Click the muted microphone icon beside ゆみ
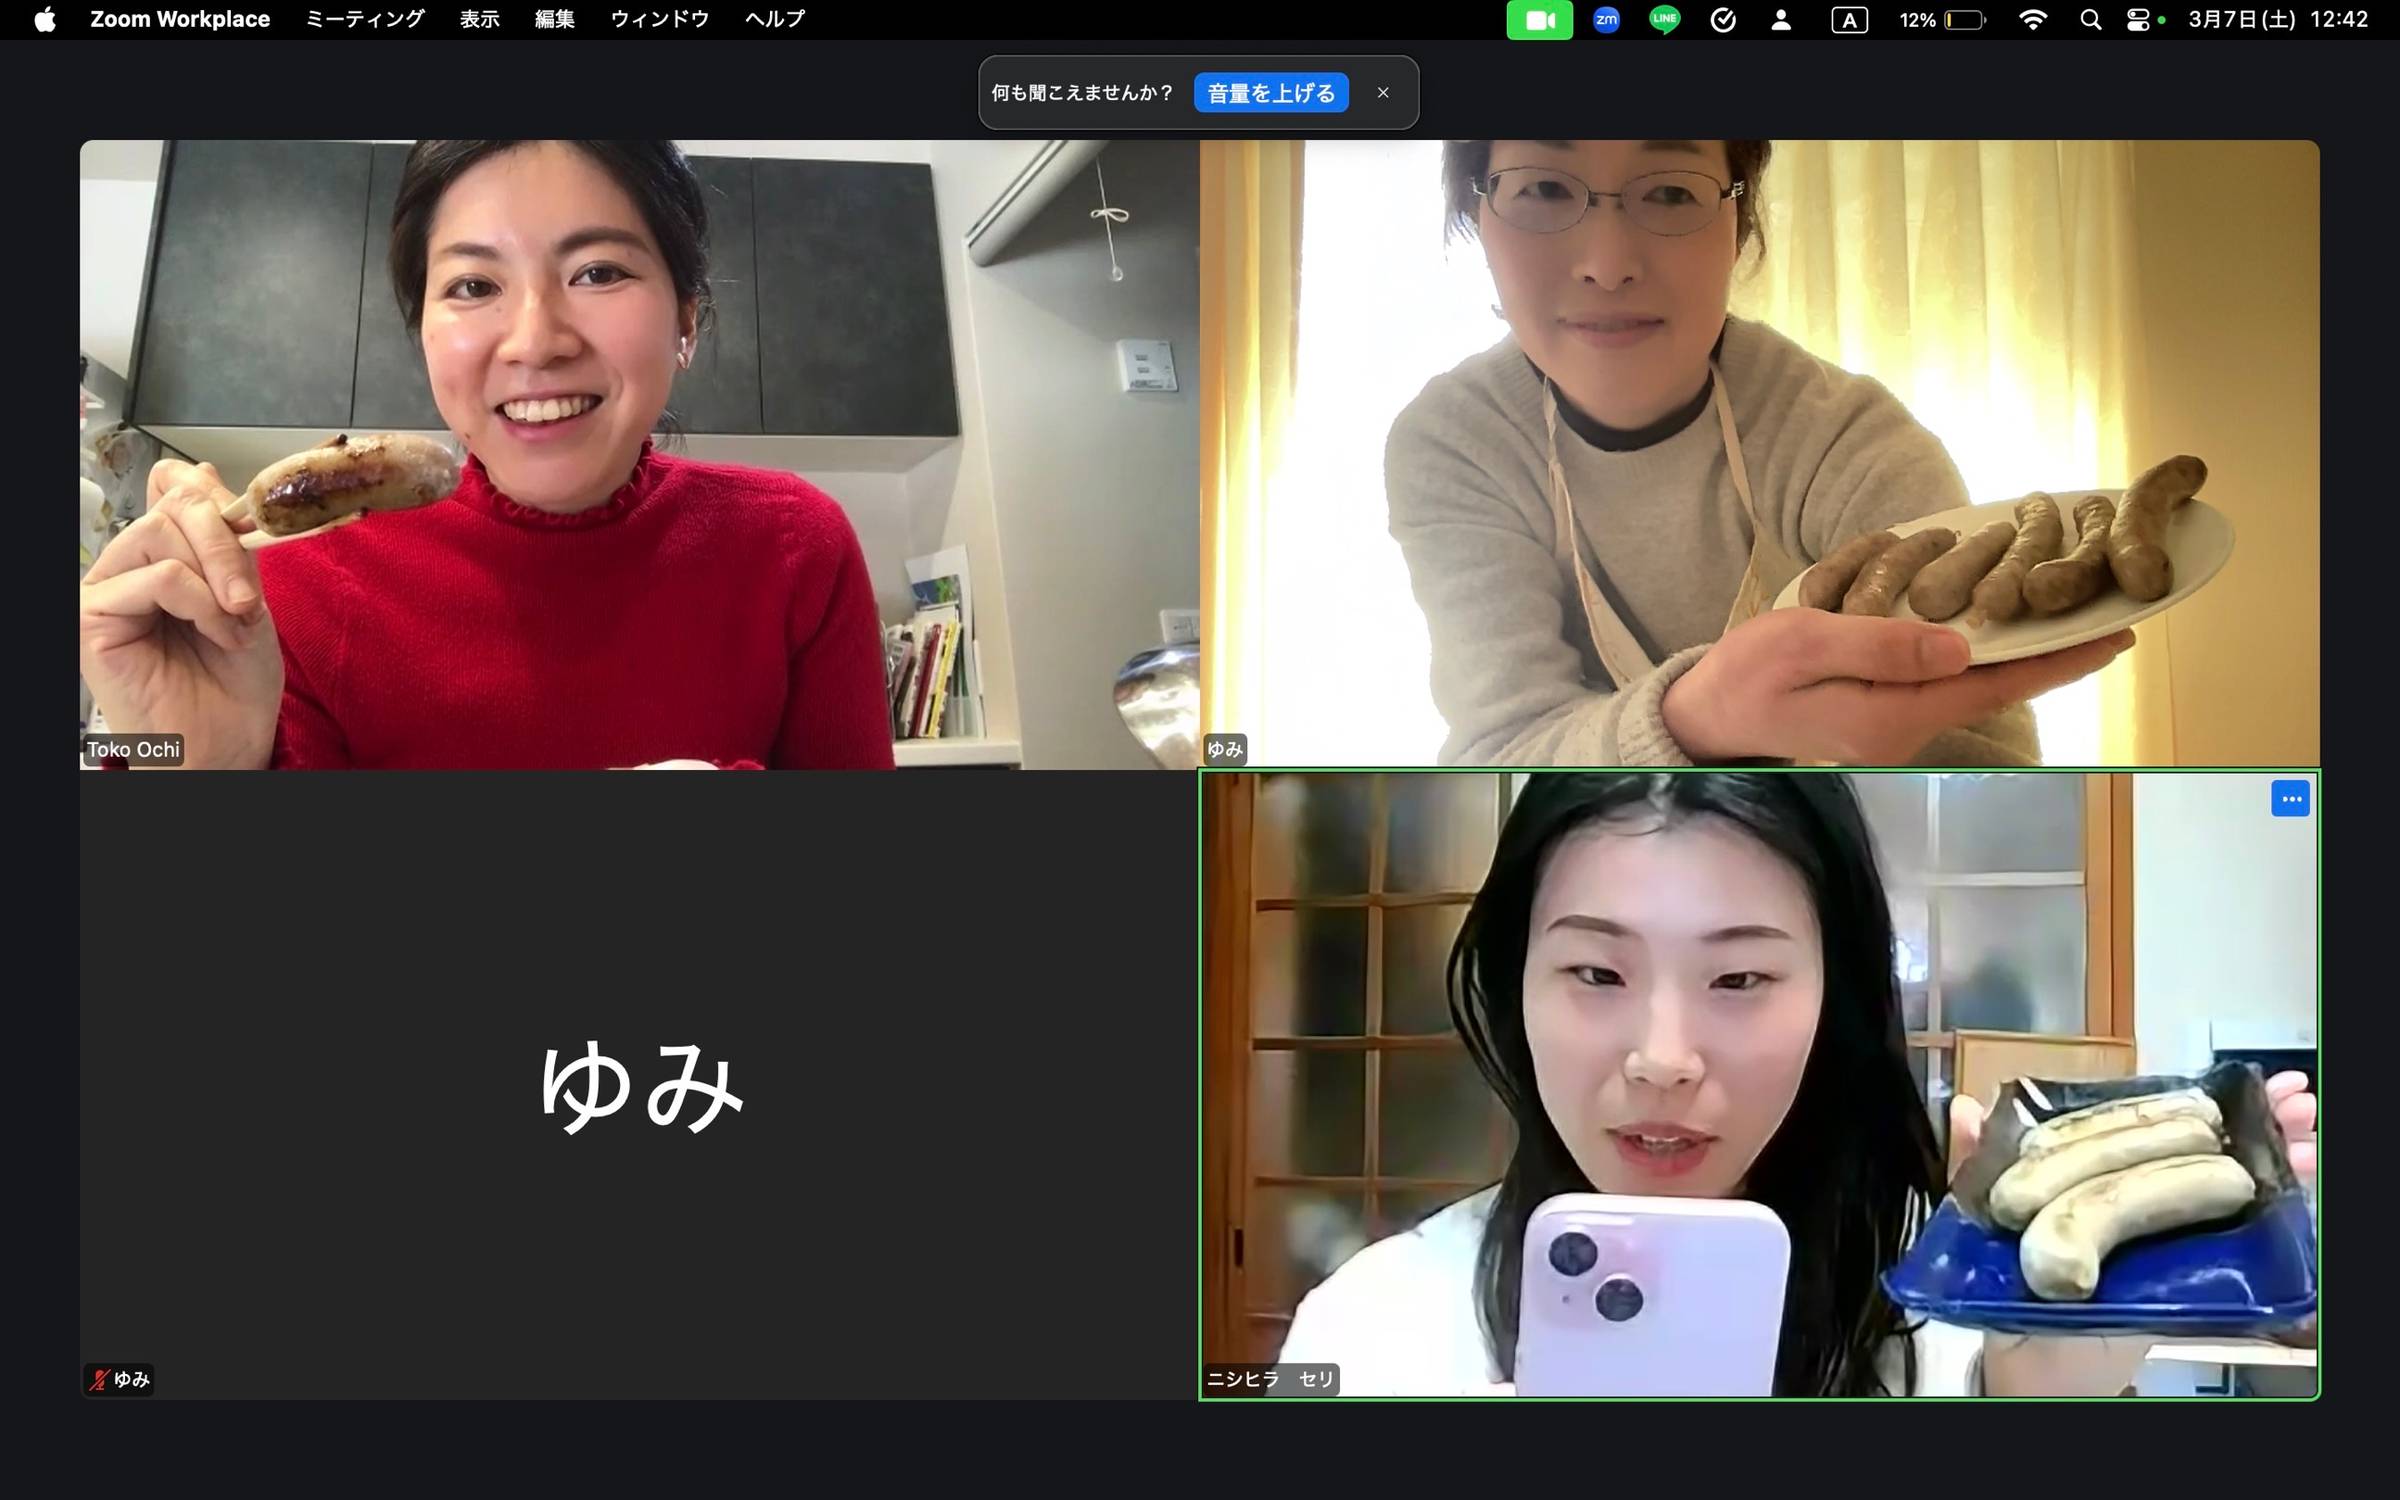 pyautogui.click(x=98, y=1380)
